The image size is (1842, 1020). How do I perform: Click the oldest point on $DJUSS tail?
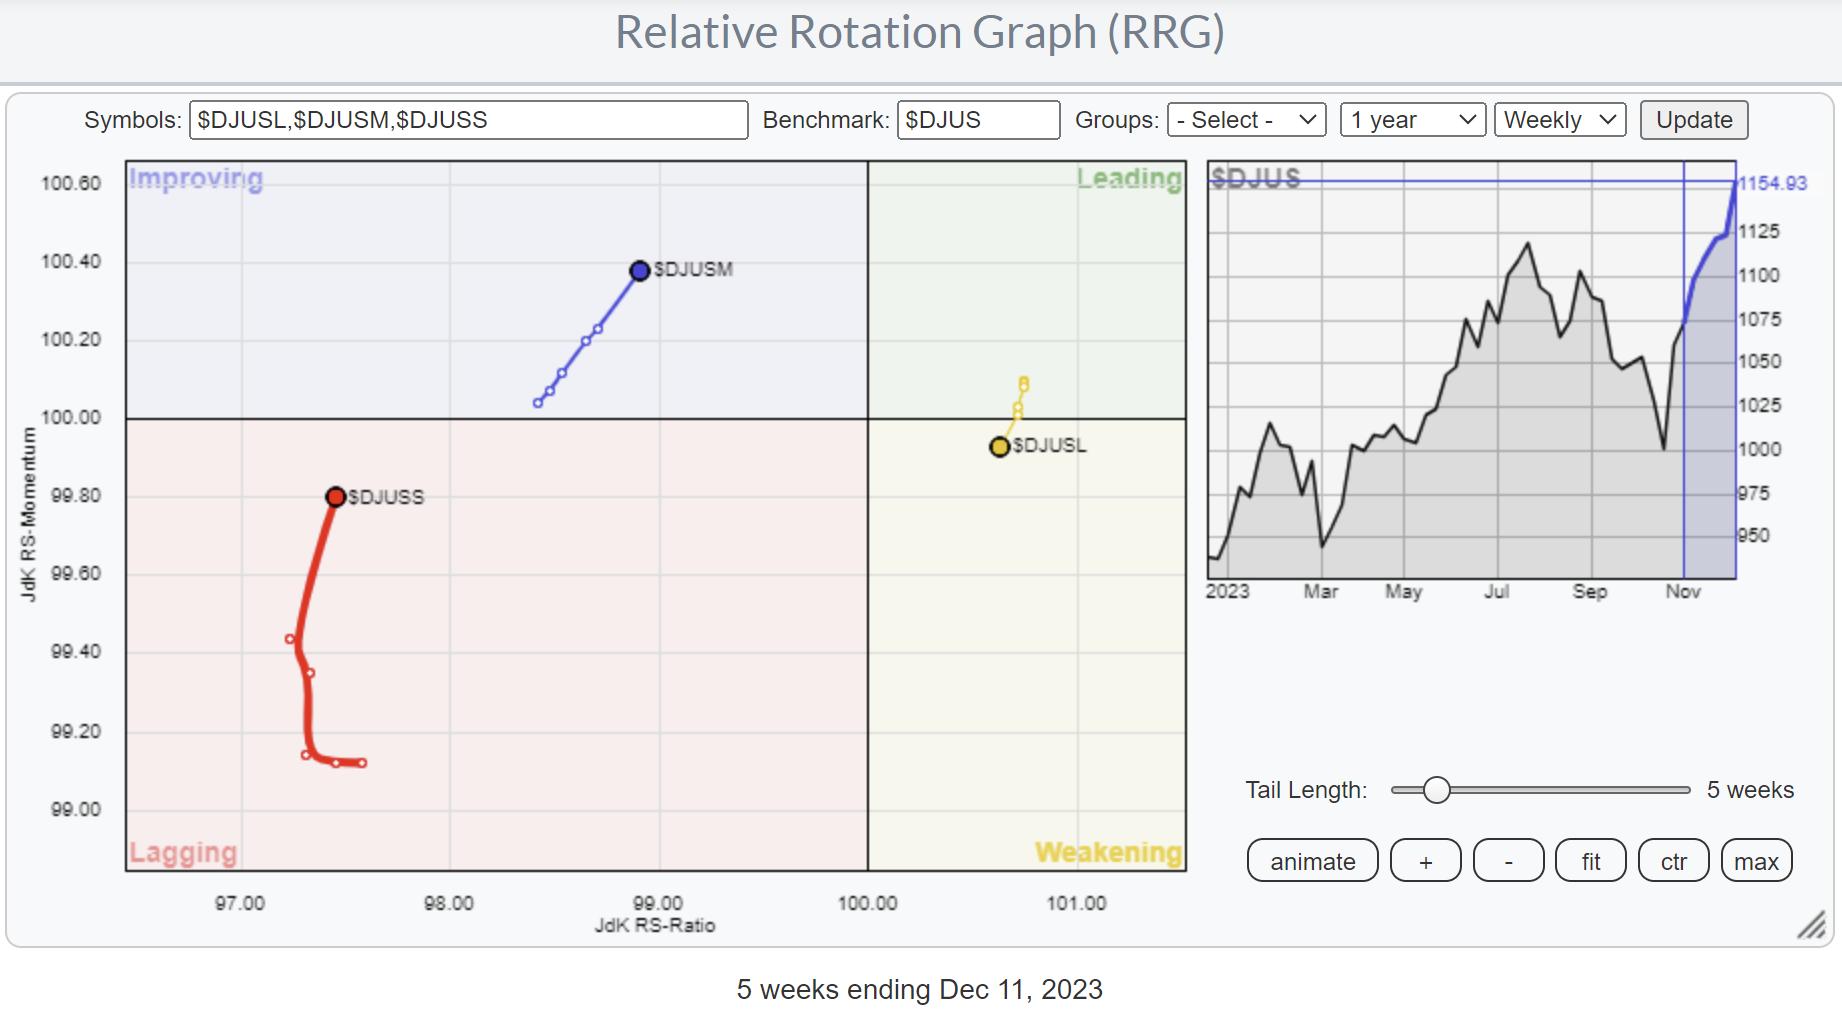(x=362, y=763)
